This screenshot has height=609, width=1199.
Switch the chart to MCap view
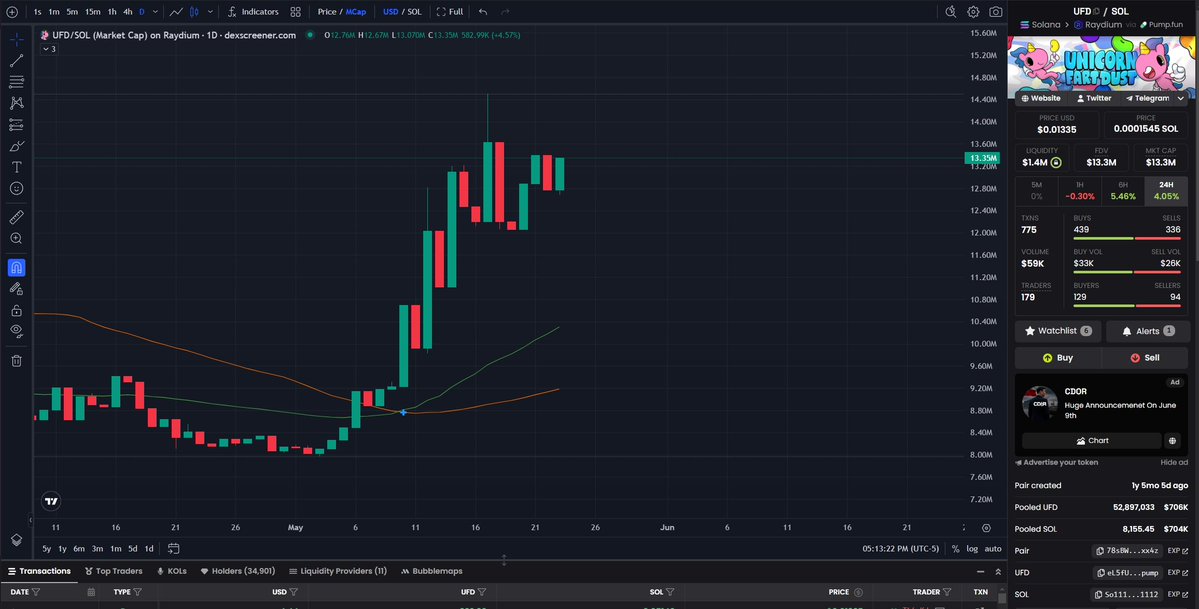[356, 11]
